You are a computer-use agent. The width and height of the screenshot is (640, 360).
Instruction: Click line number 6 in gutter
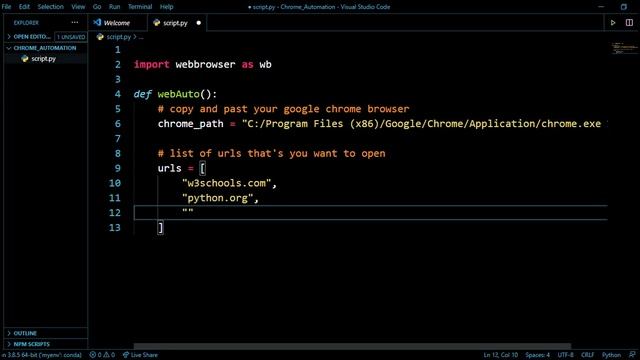tap(118, 124)
